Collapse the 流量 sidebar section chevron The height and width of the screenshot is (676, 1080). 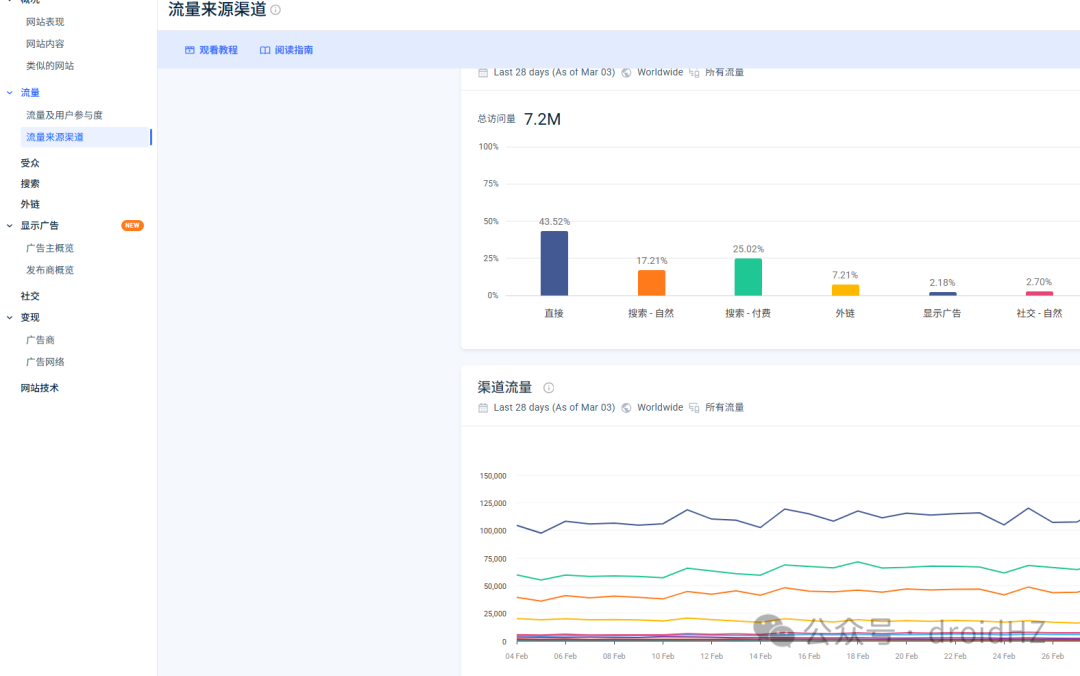coord(10,92)
